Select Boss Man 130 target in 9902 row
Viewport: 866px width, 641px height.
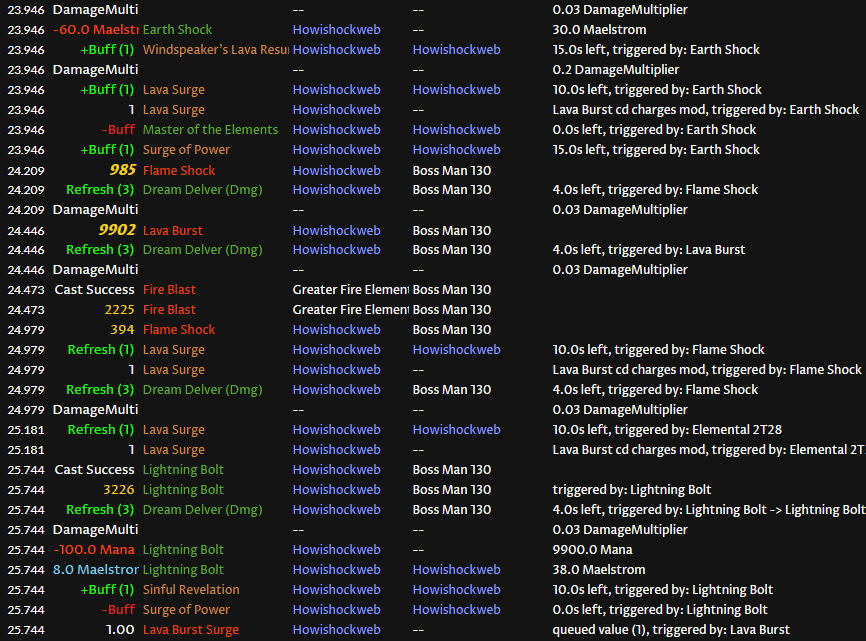click(452, 231)
